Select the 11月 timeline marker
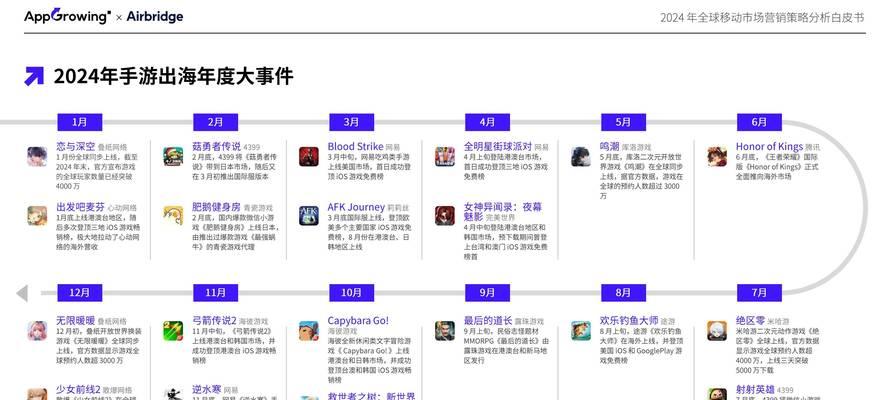 (216, 293)
